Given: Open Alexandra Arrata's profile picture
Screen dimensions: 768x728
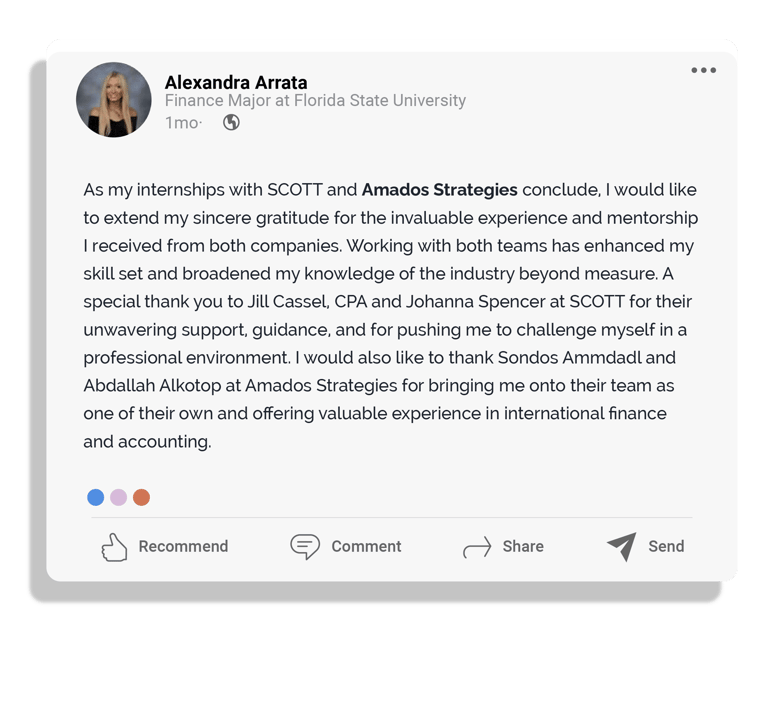Looking at the screenshot, I should coord(114,99).
